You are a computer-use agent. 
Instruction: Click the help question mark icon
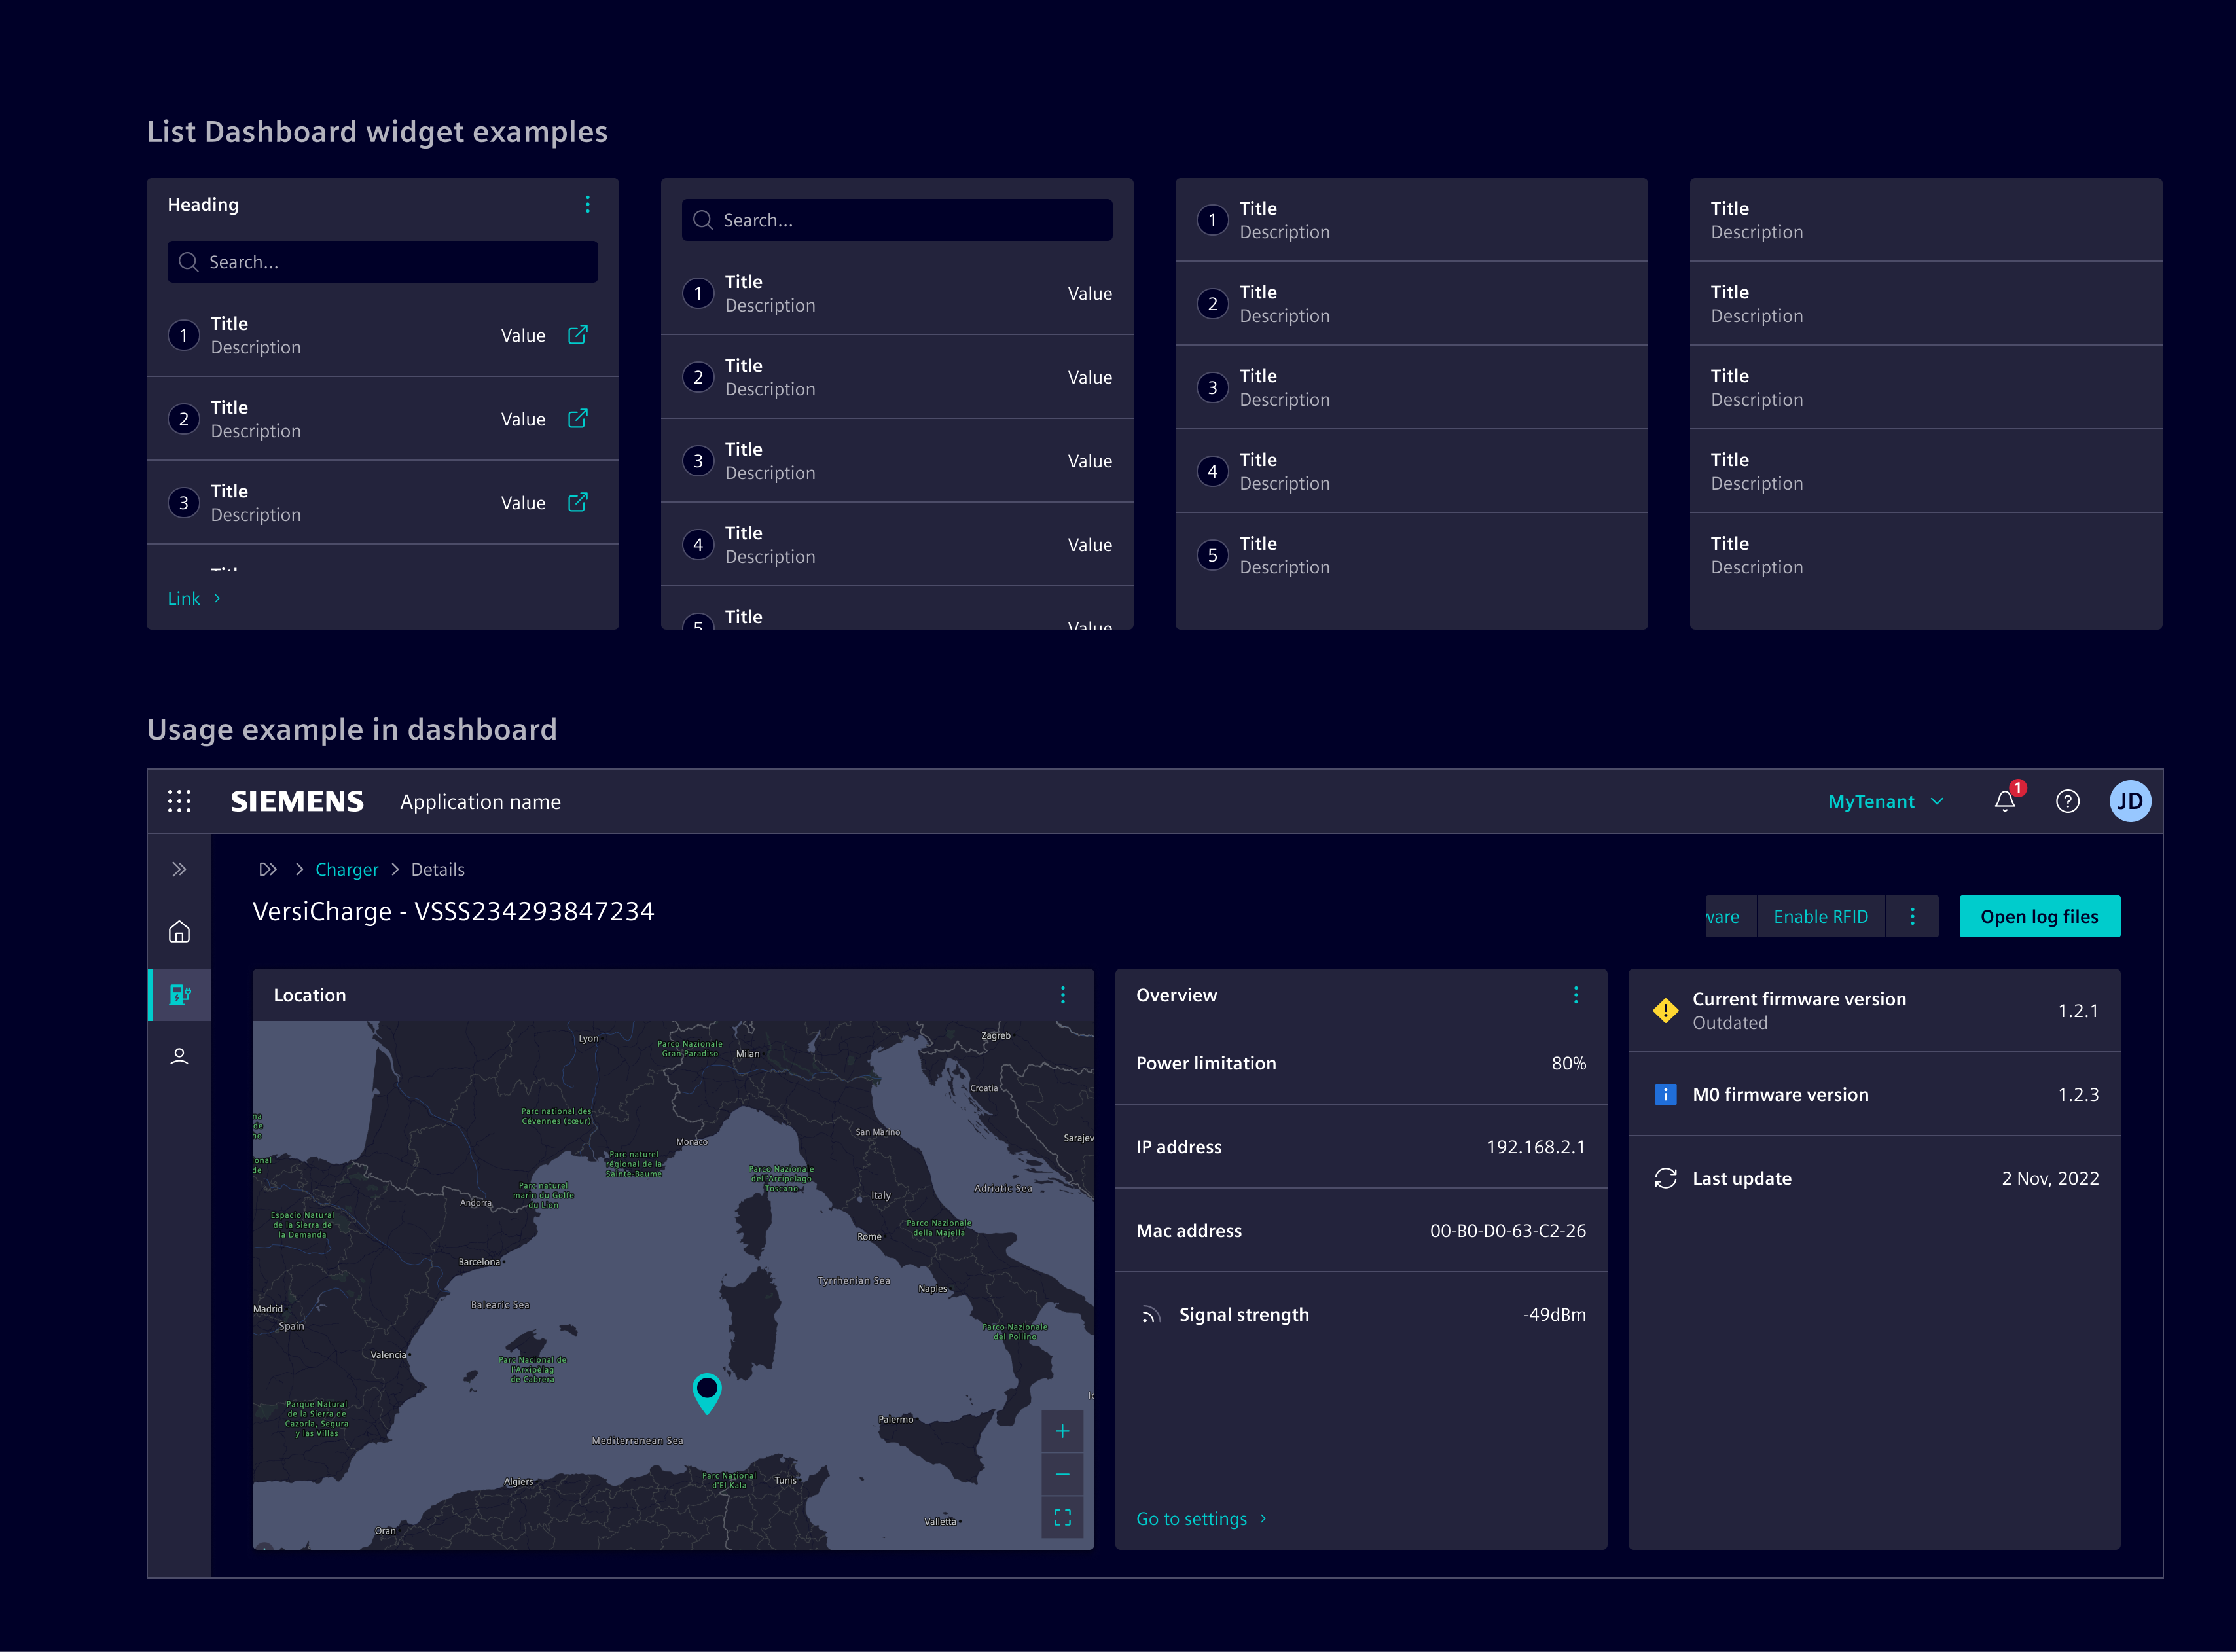[x=2067, y=801]
